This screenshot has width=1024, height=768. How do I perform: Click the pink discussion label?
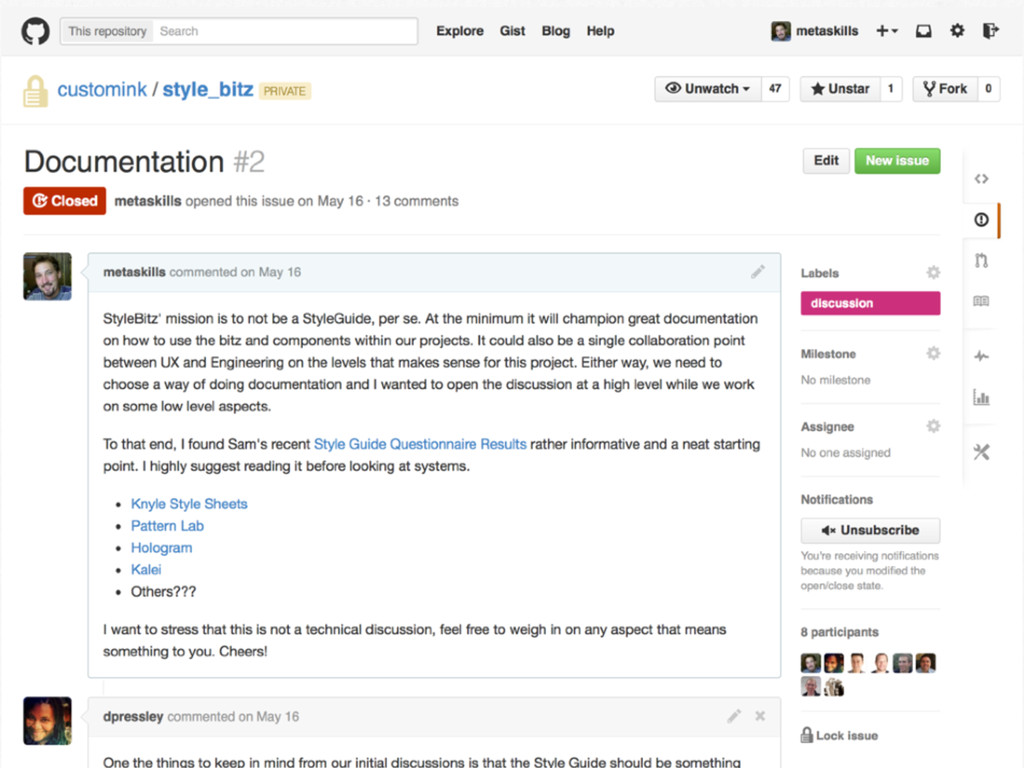pos(871,303)
